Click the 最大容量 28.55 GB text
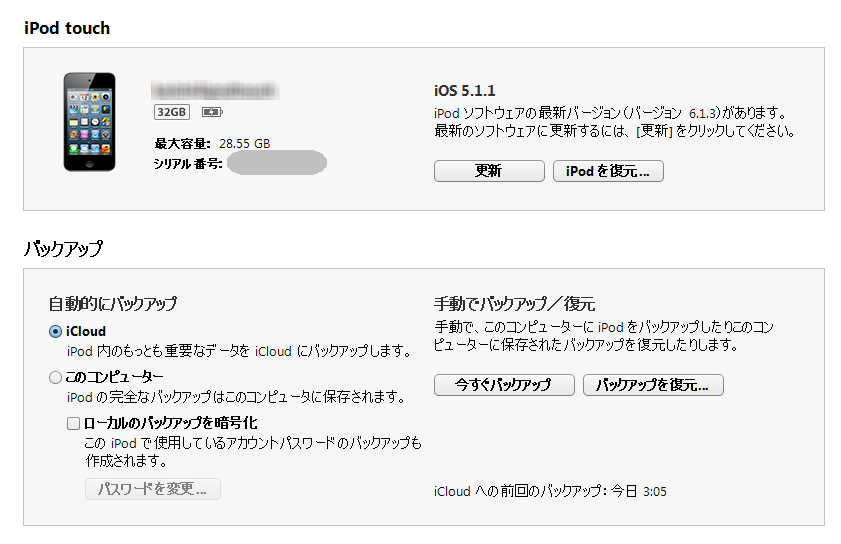 click(212, 144)
